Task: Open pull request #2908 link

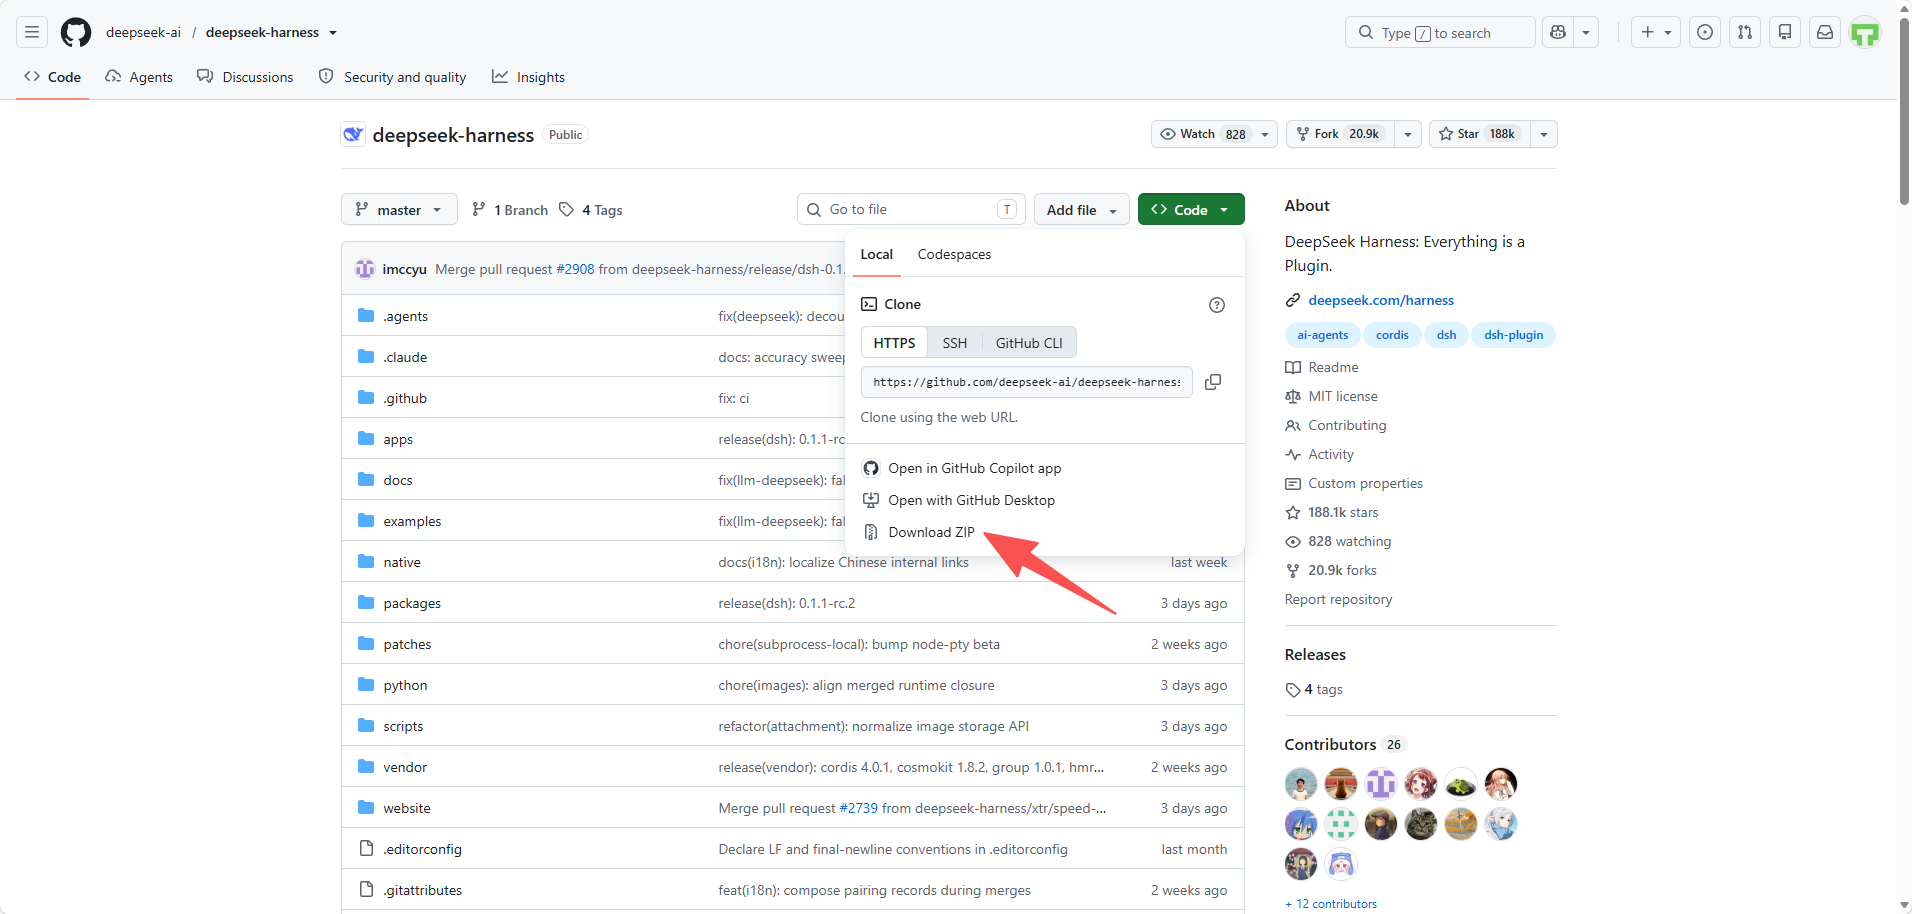Action: point(575,269)
